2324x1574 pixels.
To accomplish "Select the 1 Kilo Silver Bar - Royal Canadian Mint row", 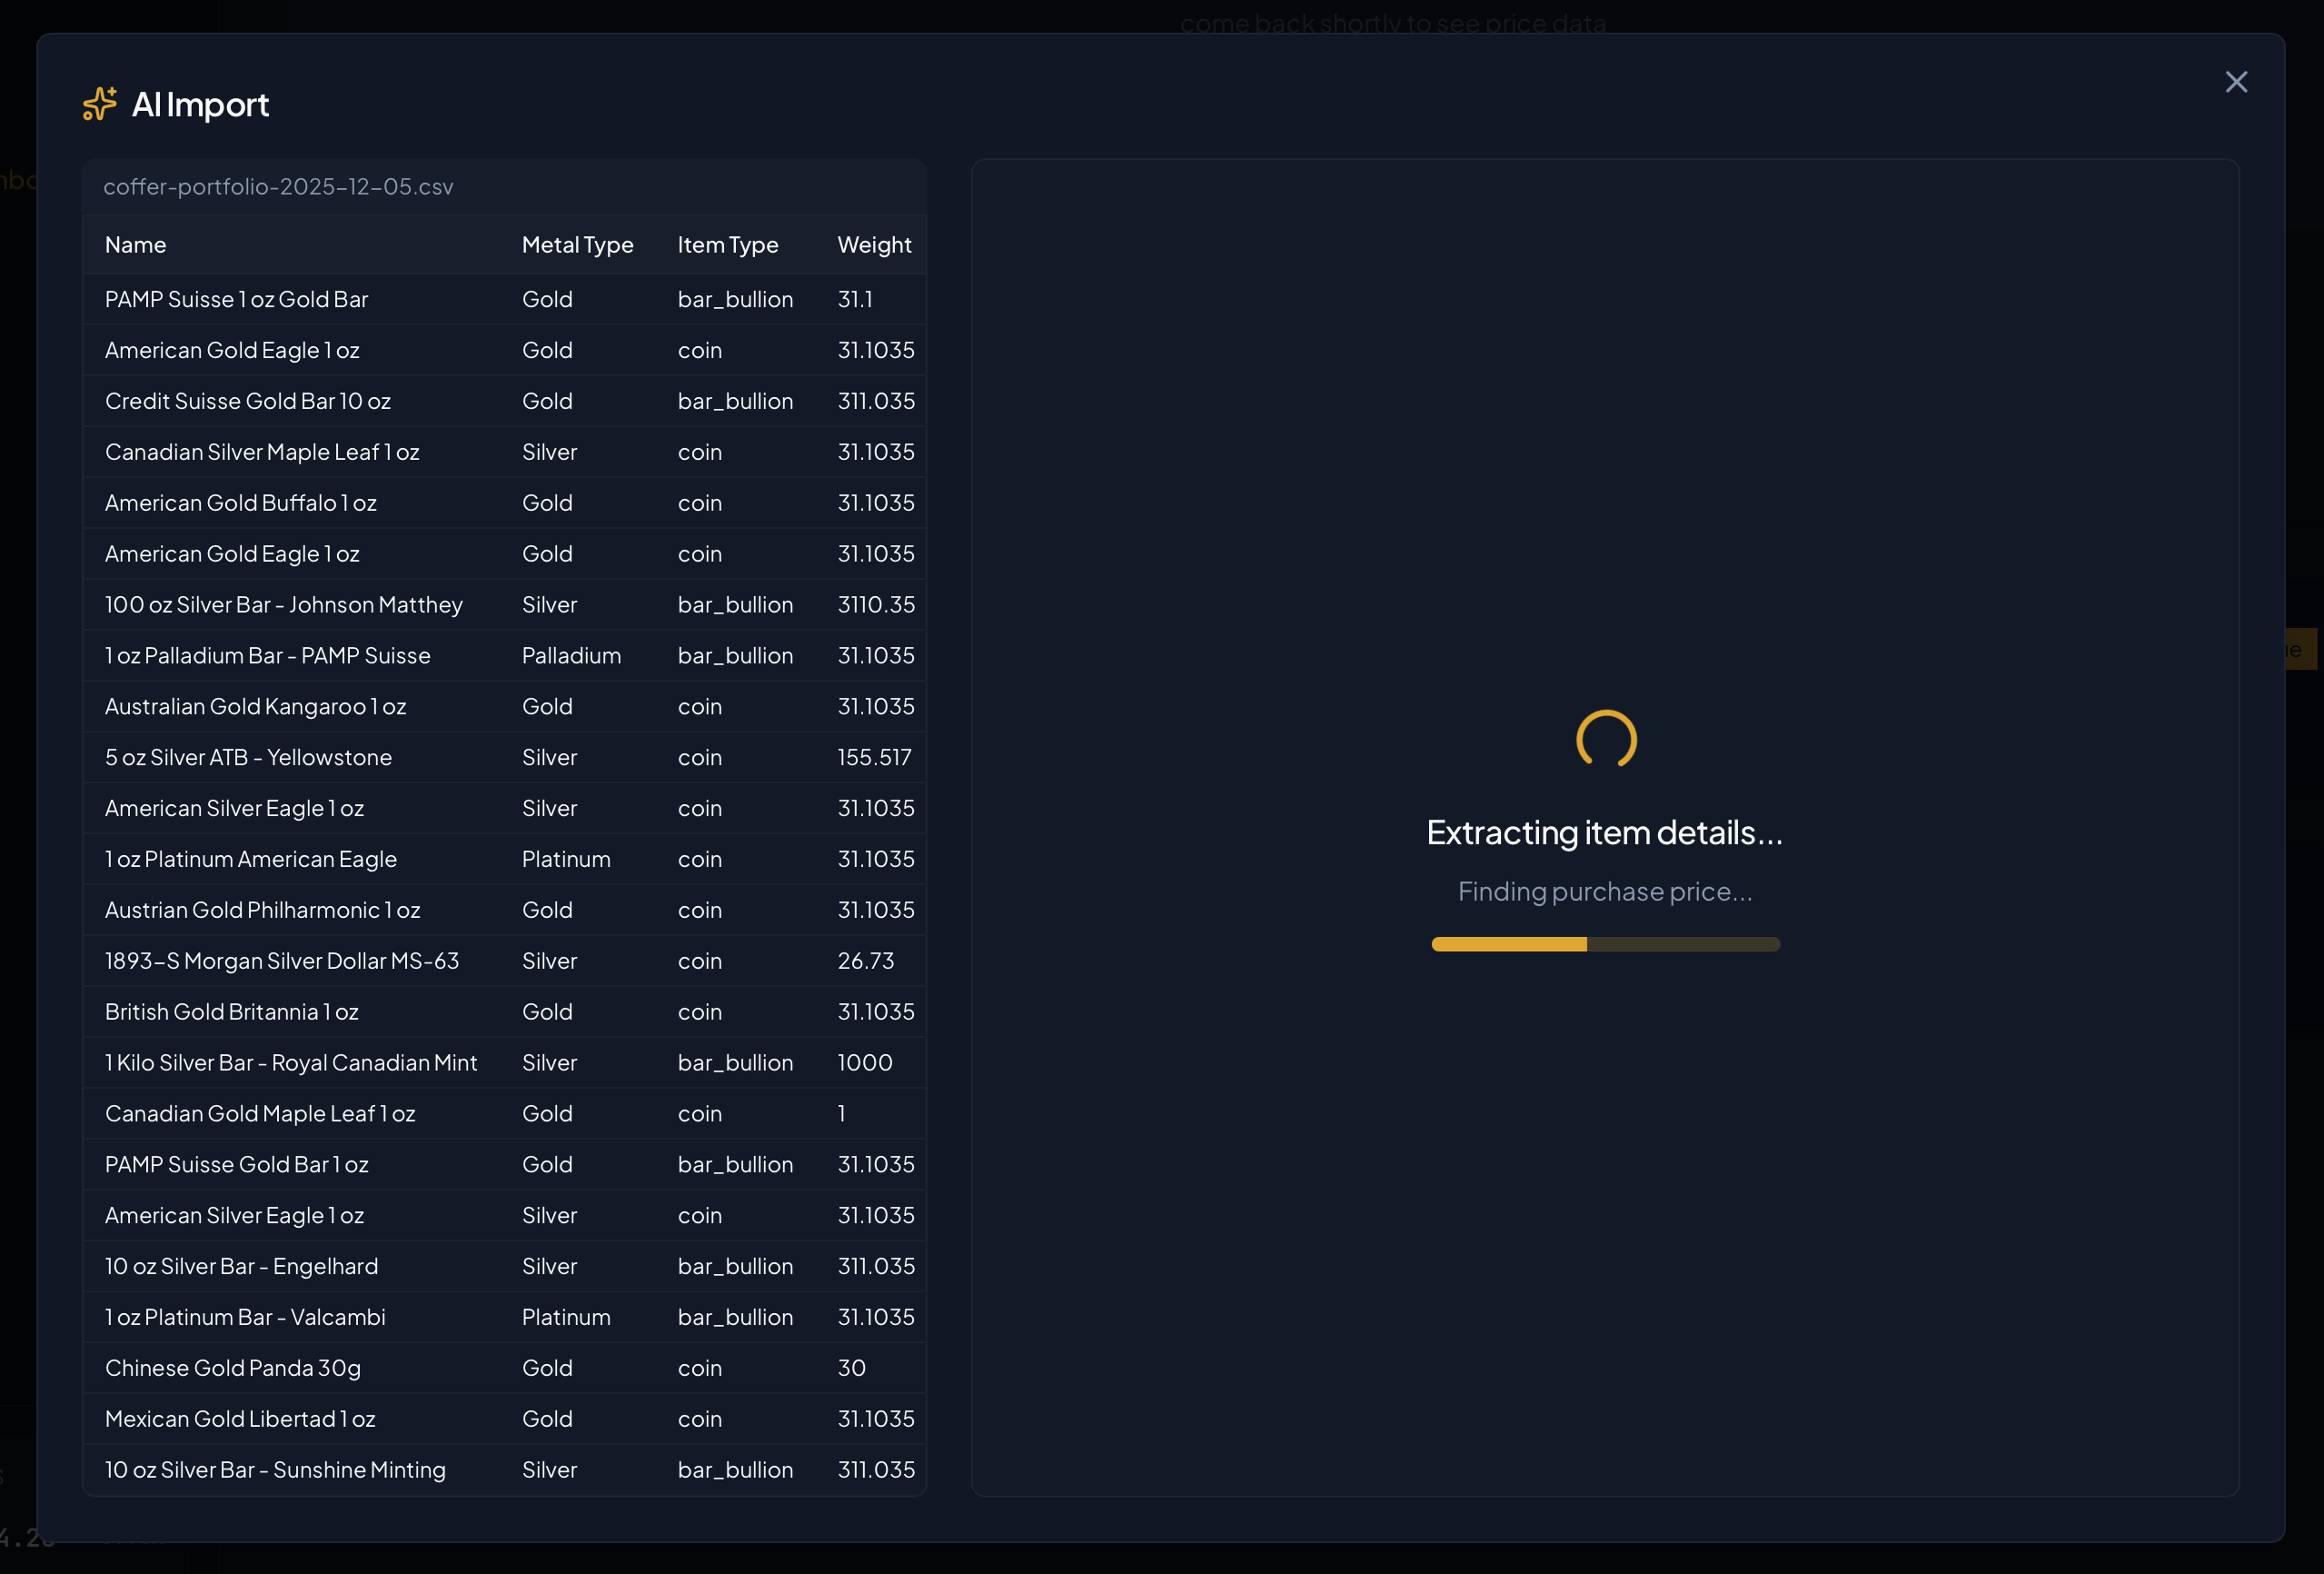I will click(400, 1062).
